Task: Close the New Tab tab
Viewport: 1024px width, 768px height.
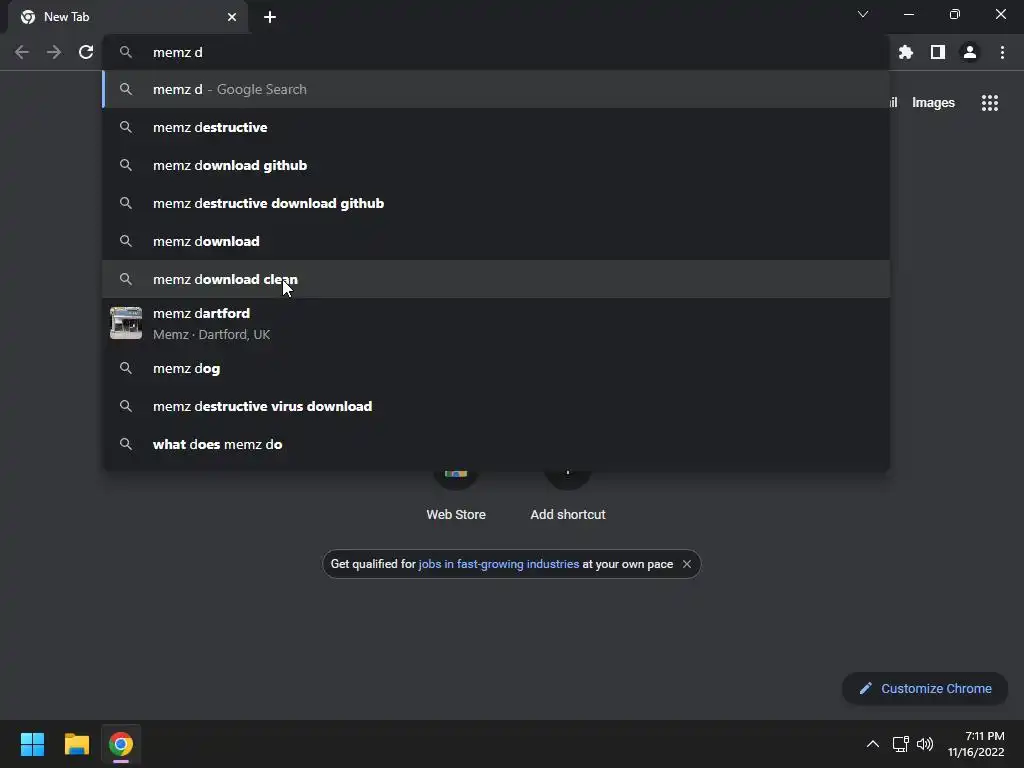Action: 232,17
